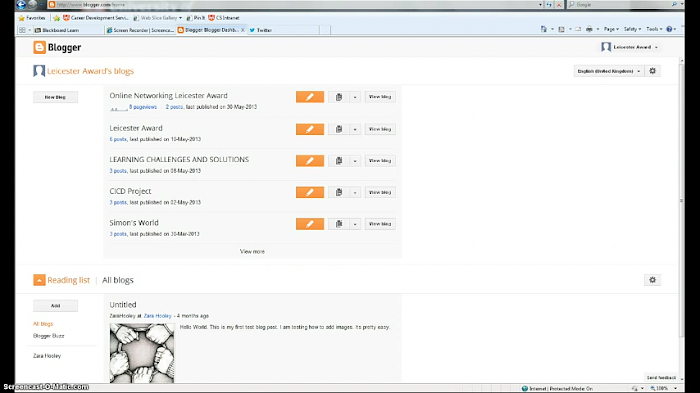Open English (United Kingdom) language dropdown
Viewport: 700px width, 393px height.
608,71
